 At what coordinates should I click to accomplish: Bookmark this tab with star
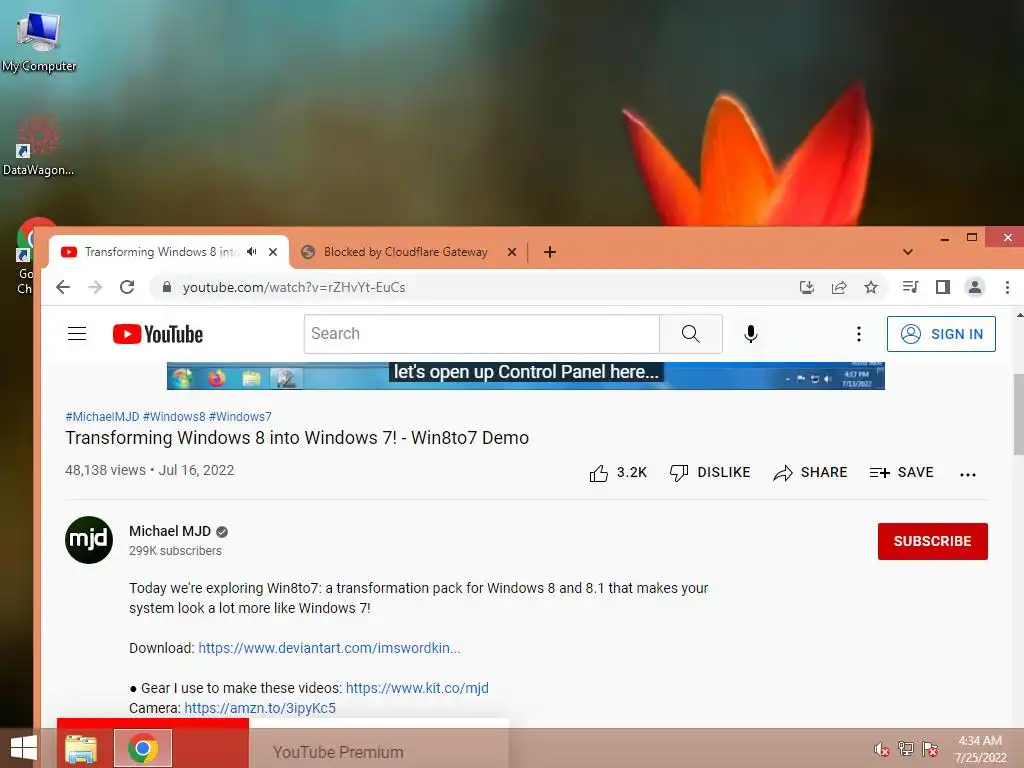point(871,287)
